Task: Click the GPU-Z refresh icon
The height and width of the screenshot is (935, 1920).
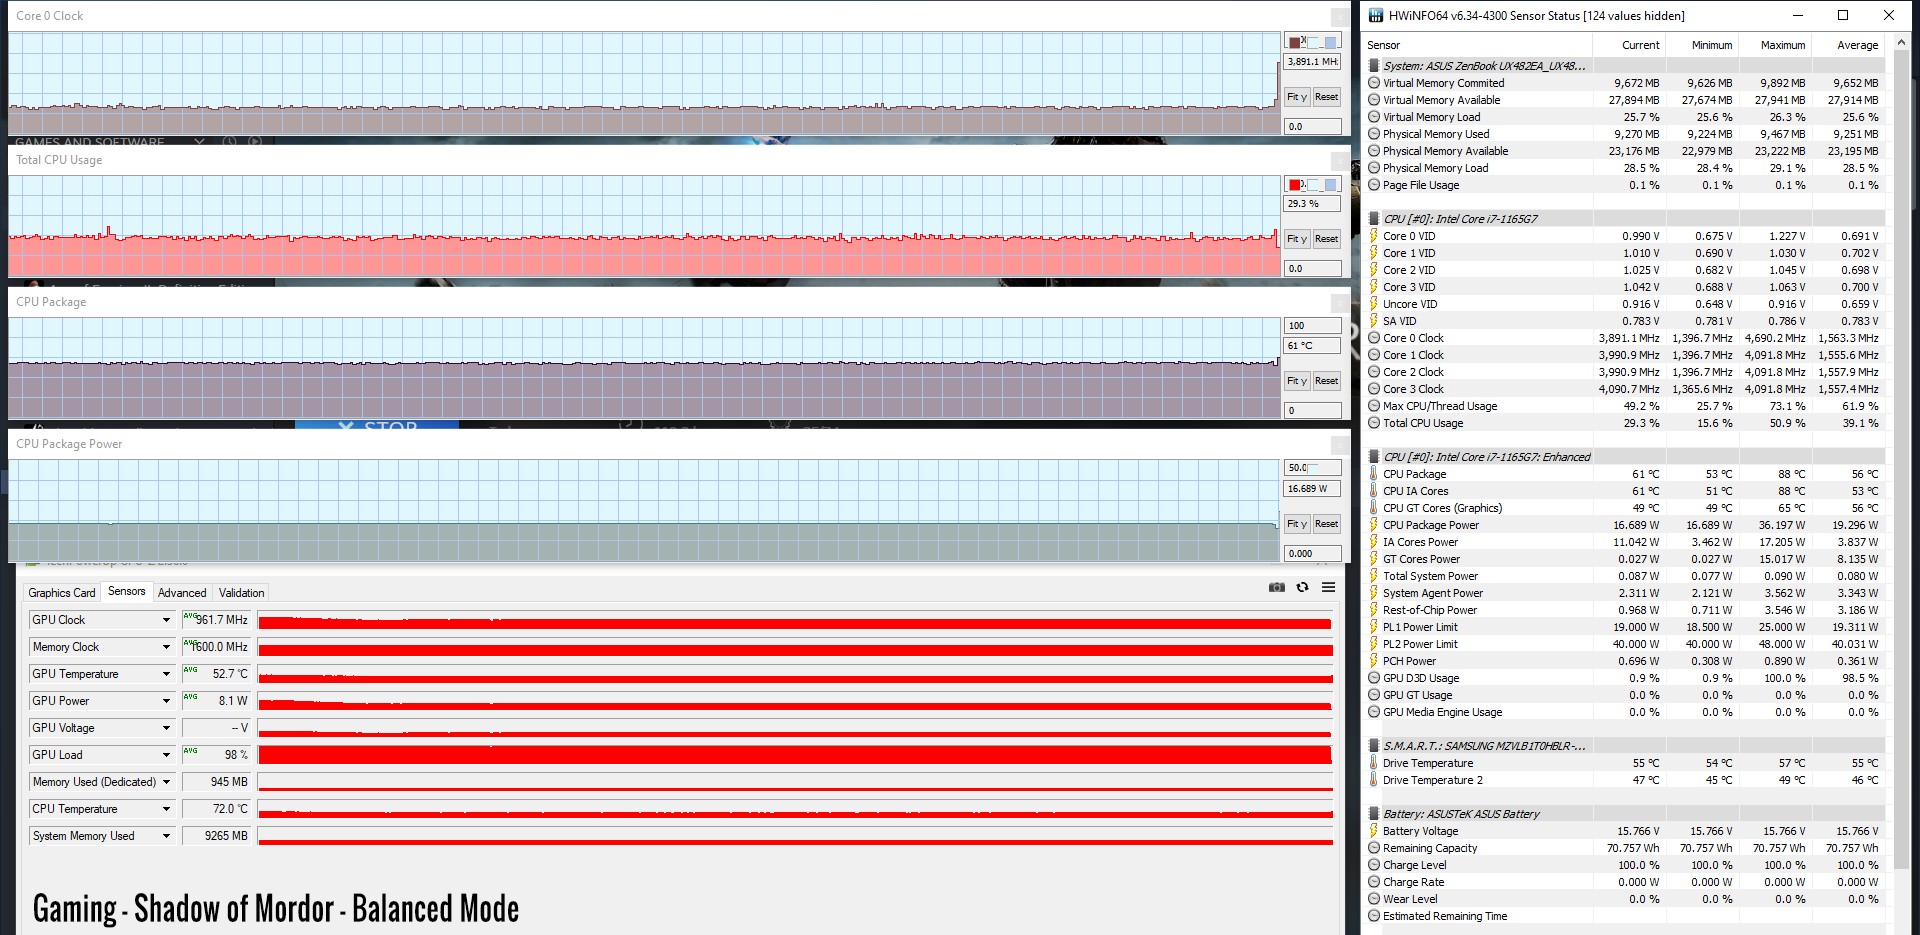Action: (x=1302, y=587)
